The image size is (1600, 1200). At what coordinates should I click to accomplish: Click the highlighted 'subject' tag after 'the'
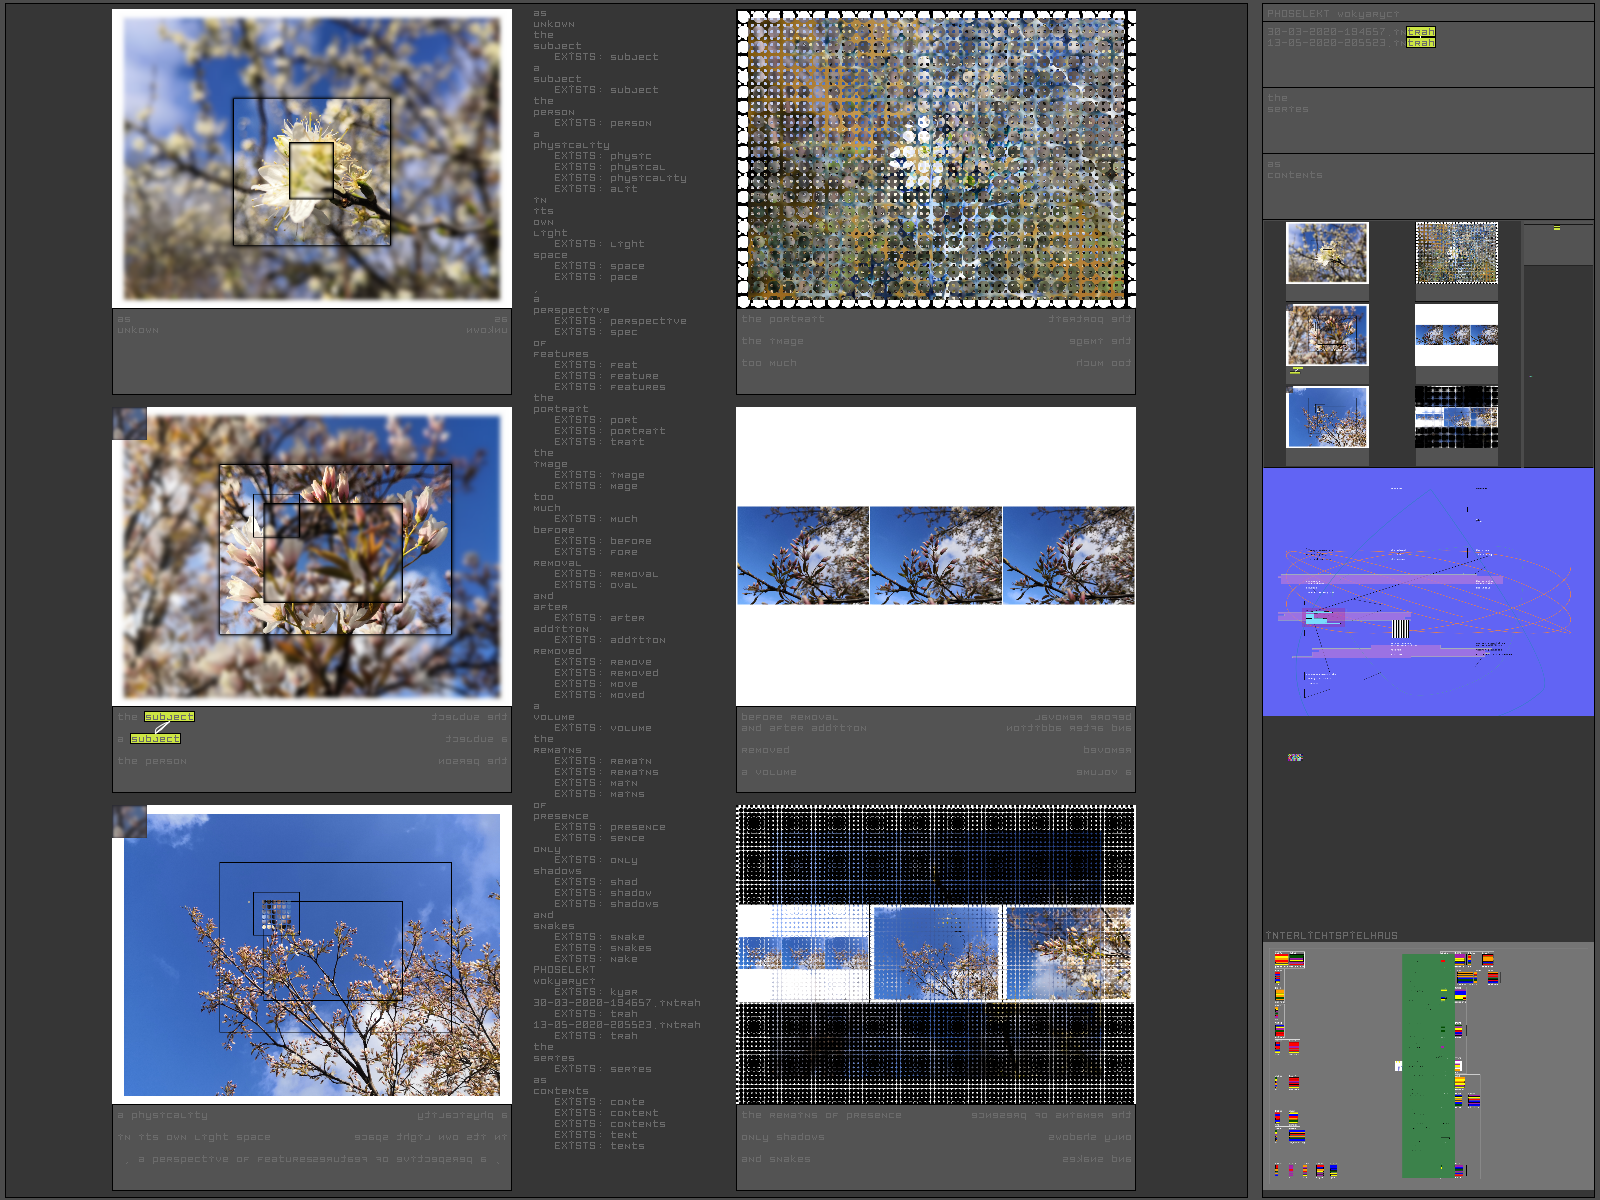169,717
